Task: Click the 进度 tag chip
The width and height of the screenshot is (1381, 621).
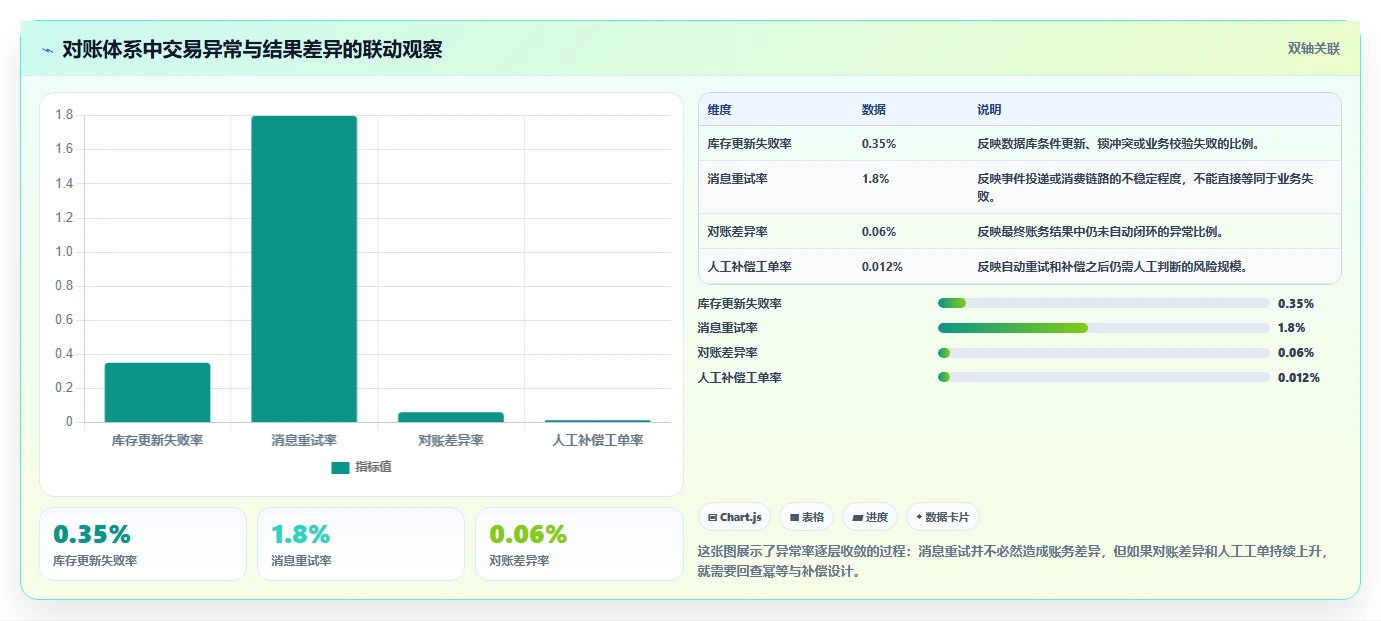Action: tap(870, 517)
